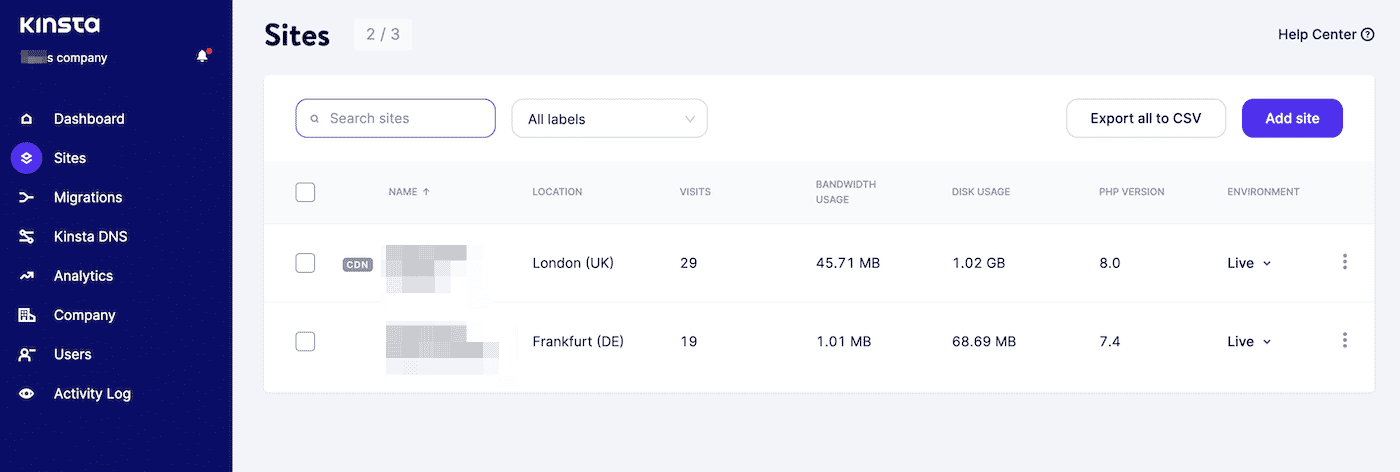Toggle the select-all sites checkbox
The height and width of the screenshot is (472, 1400).
306,192
